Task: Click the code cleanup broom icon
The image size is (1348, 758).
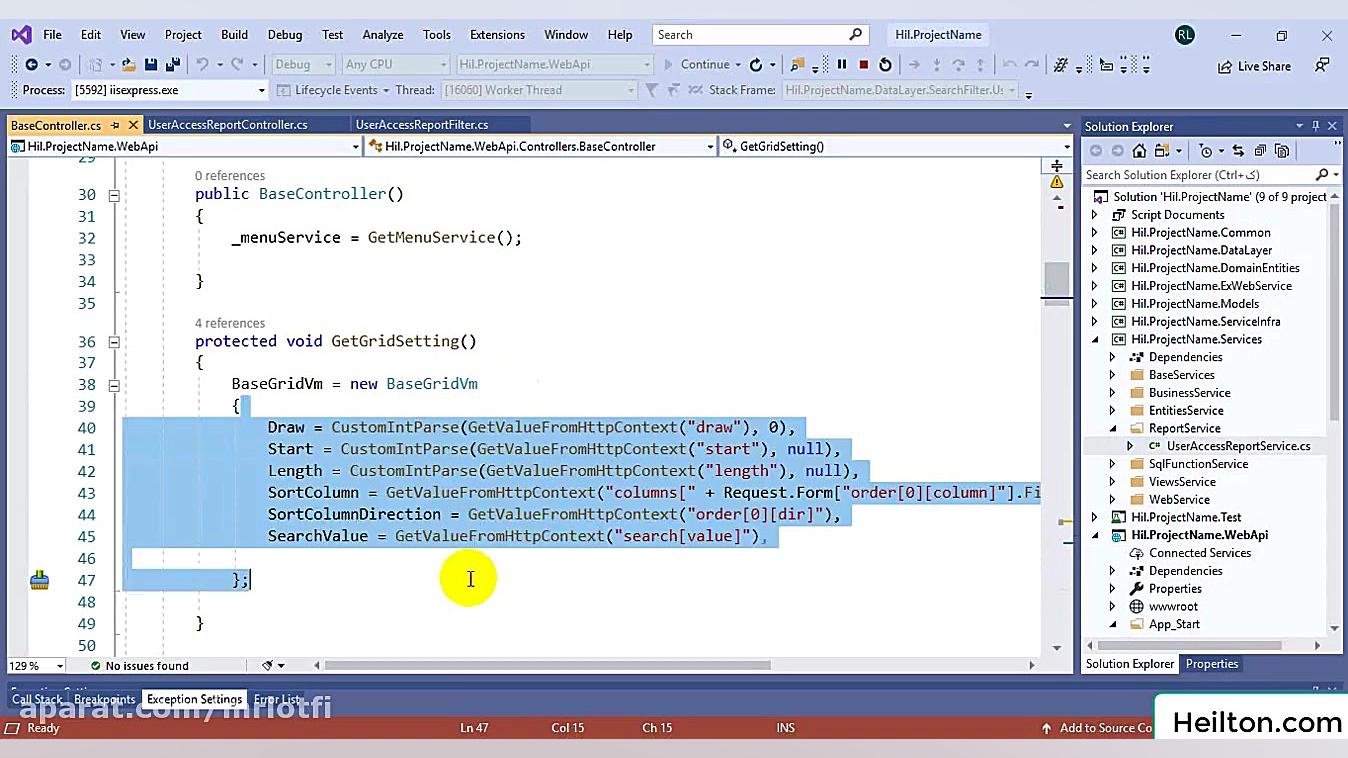Action: pyautogui.click(x=267, y=666)
